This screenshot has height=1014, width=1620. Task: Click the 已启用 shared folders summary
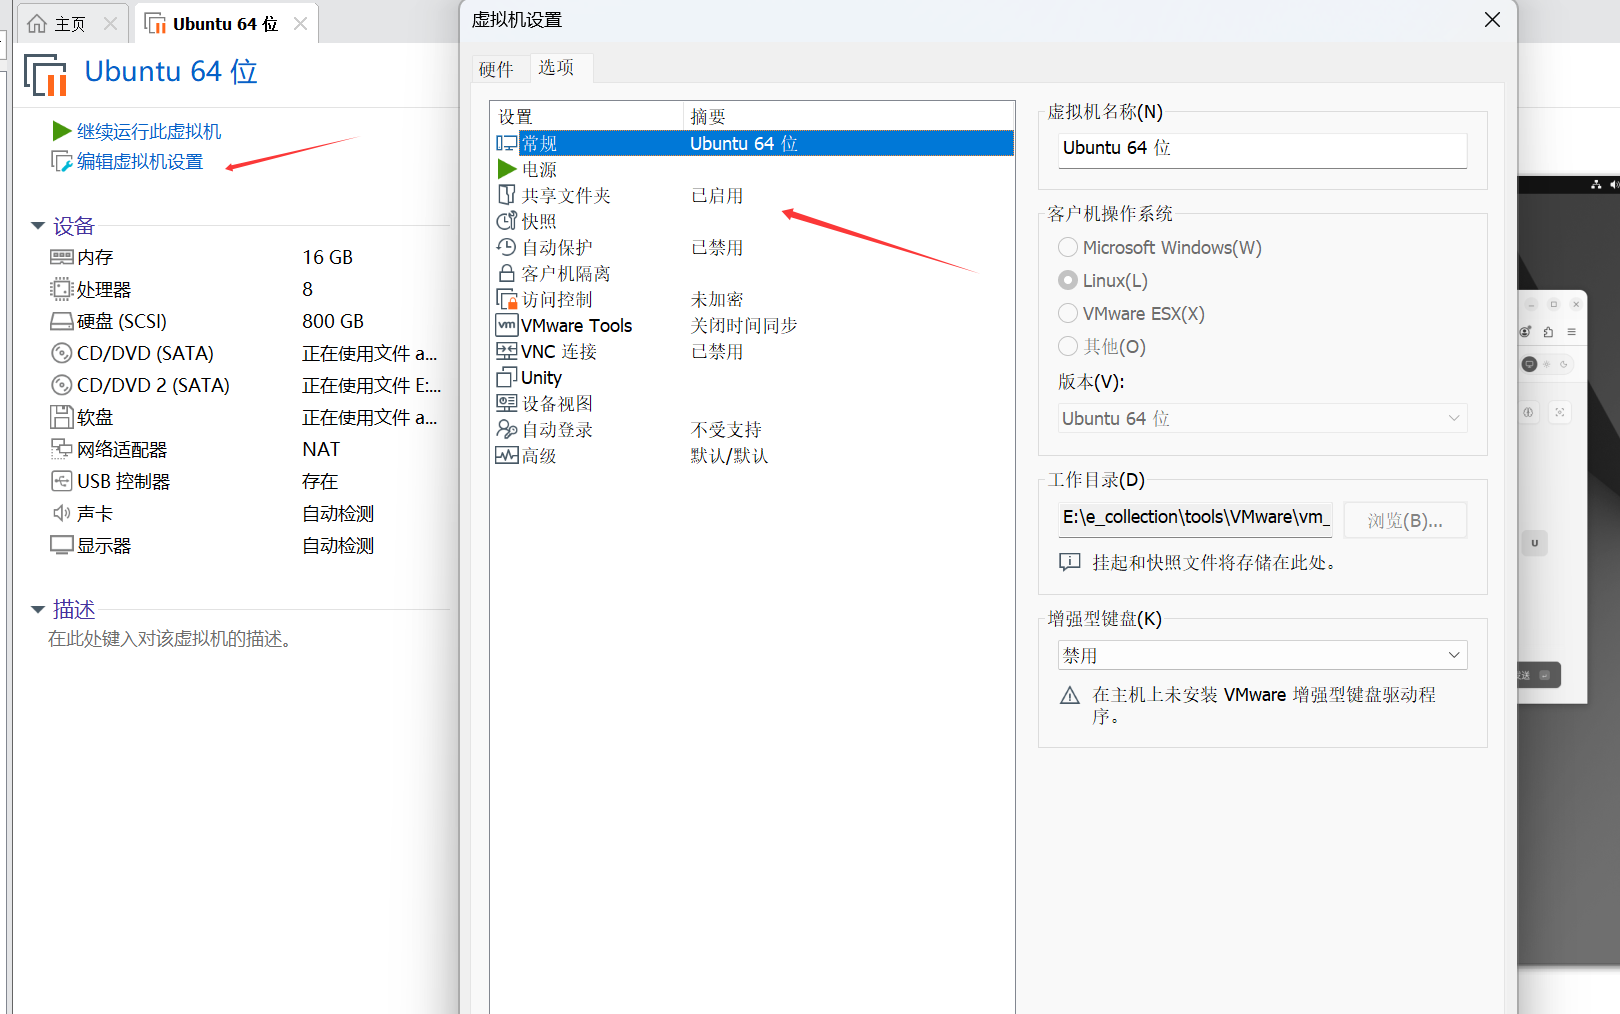tap(717, 196)
